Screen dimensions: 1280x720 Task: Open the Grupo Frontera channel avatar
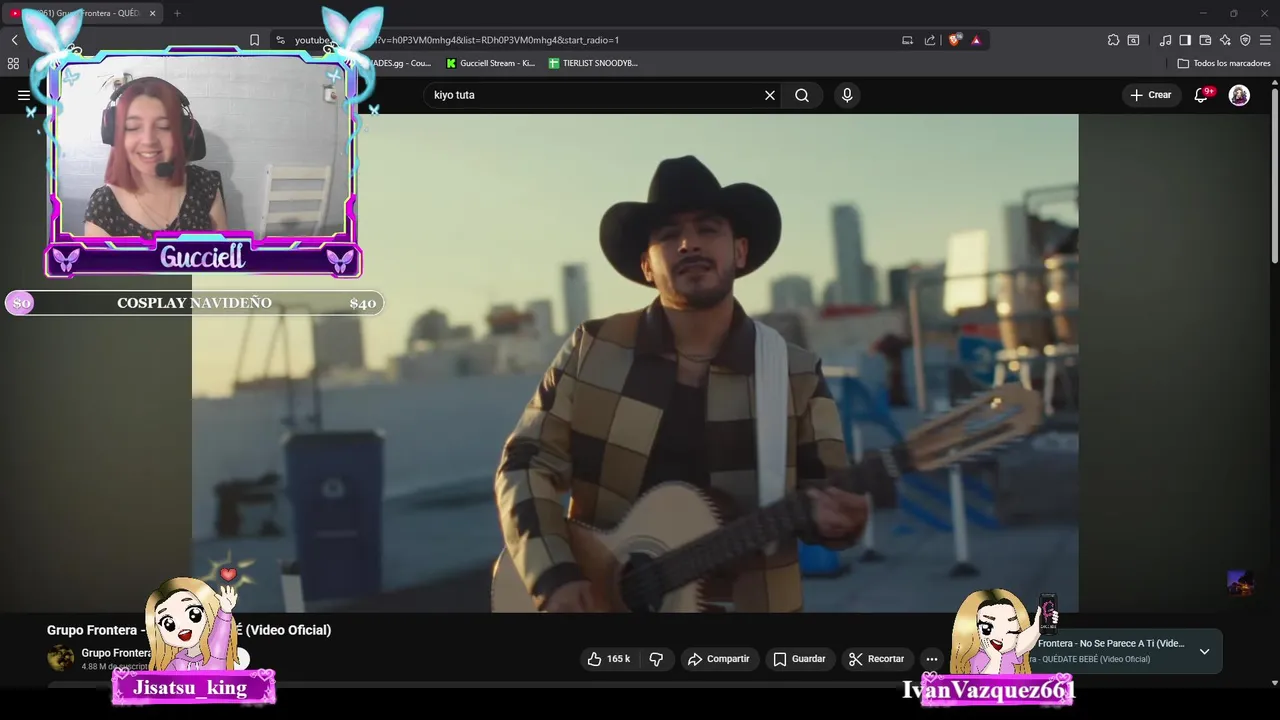coord(61,658)
